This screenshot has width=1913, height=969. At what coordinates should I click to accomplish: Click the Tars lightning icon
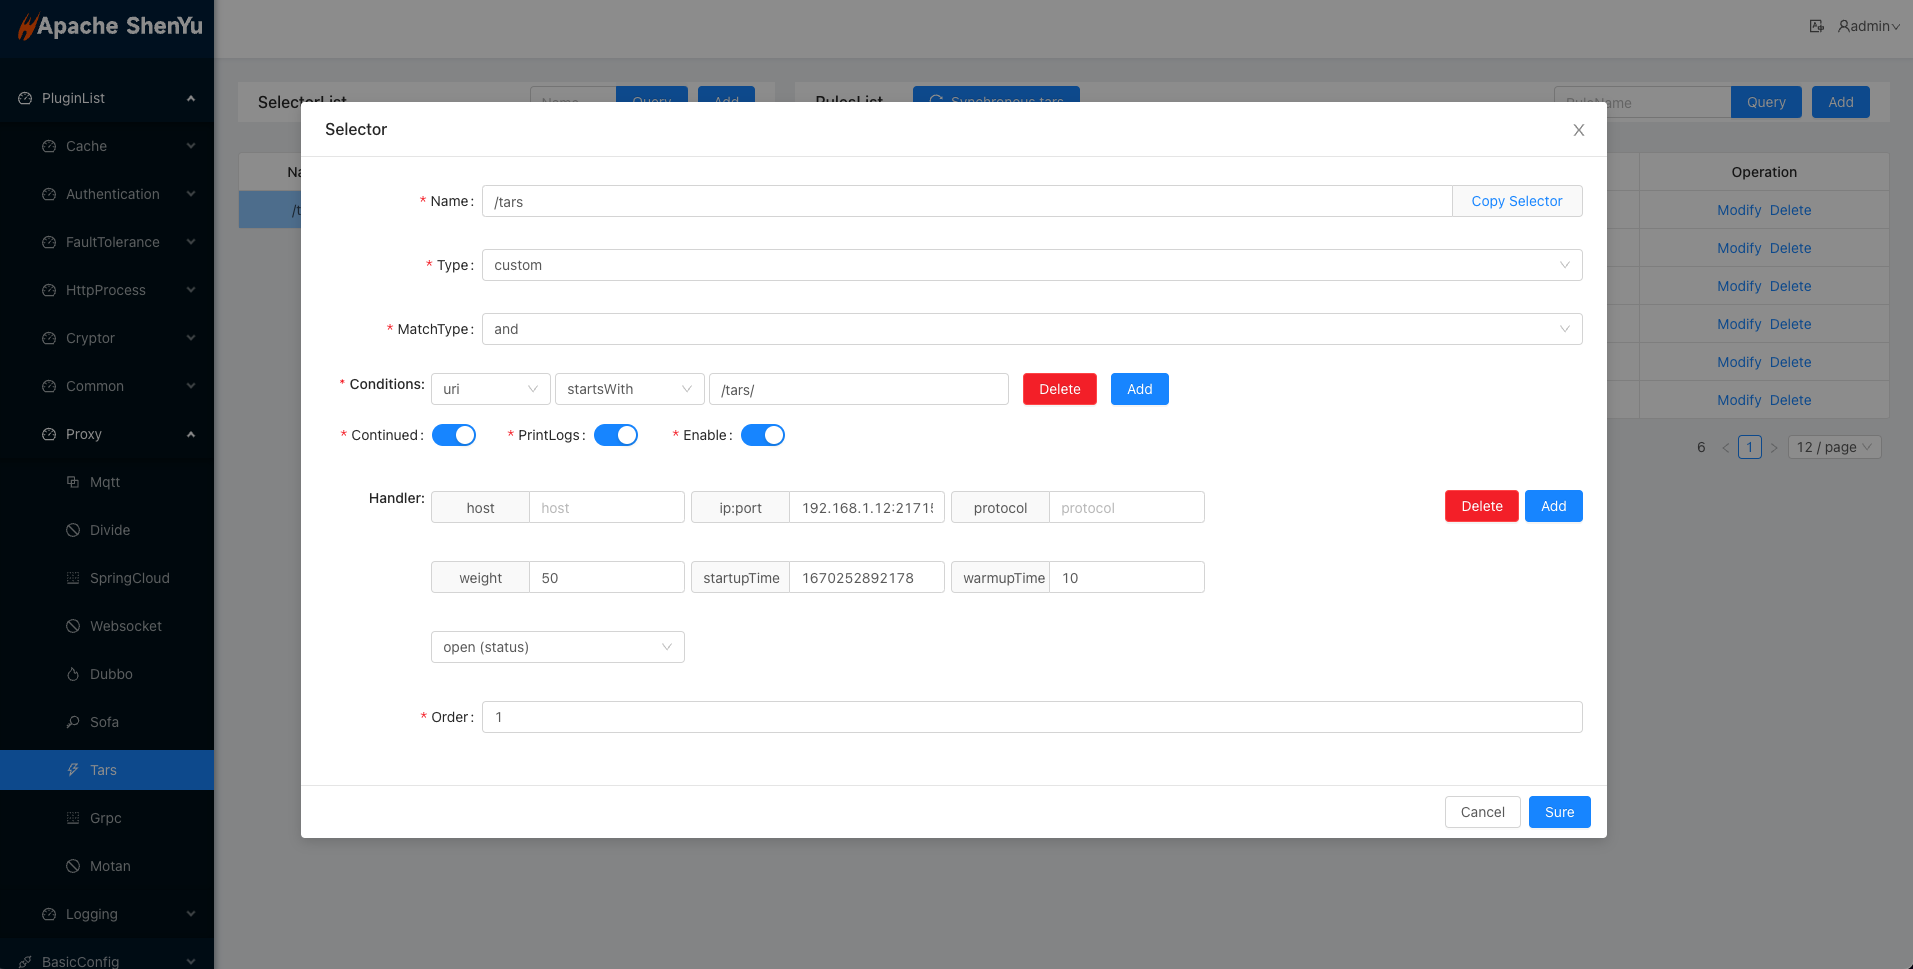pos(73,770)
